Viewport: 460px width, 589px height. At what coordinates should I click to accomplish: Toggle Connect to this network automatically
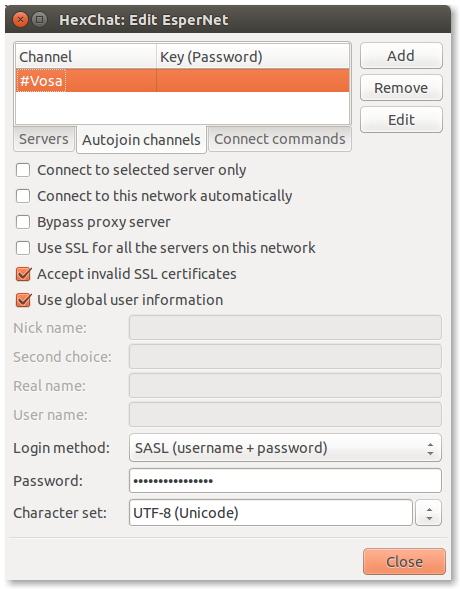tap(23, 196)
